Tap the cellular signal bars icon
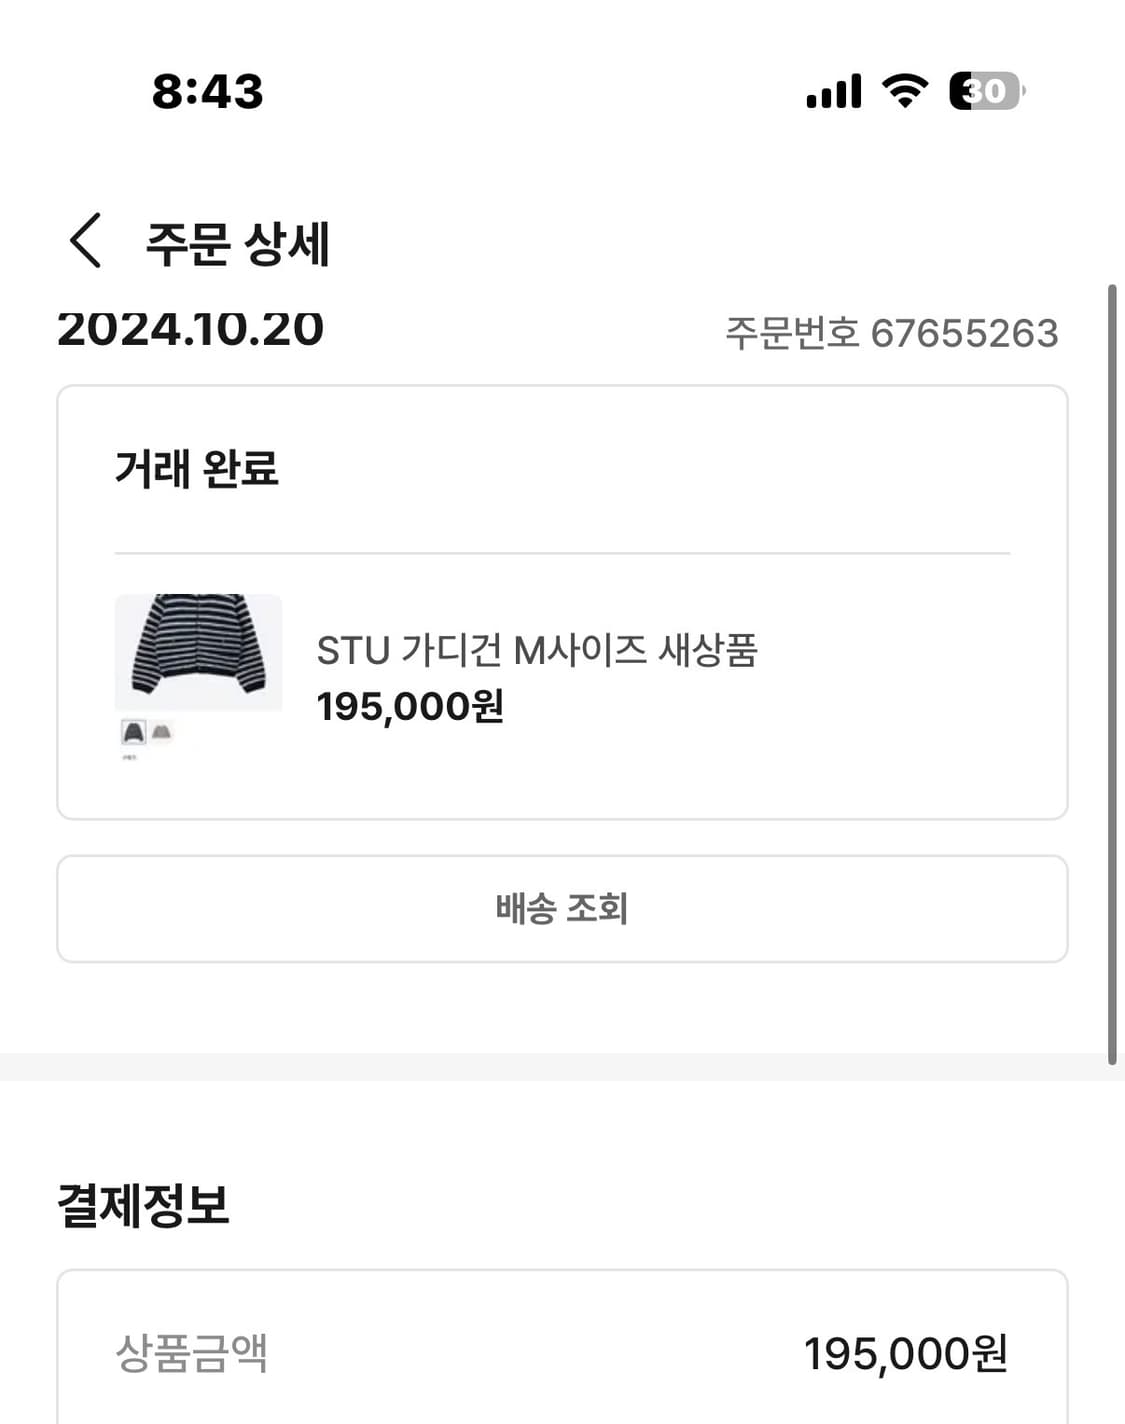 tap(833, 92)
